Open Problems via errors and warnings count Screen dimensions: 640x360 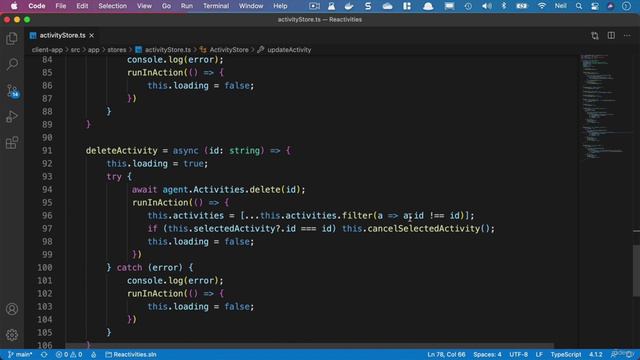click(x=69, y=354)
